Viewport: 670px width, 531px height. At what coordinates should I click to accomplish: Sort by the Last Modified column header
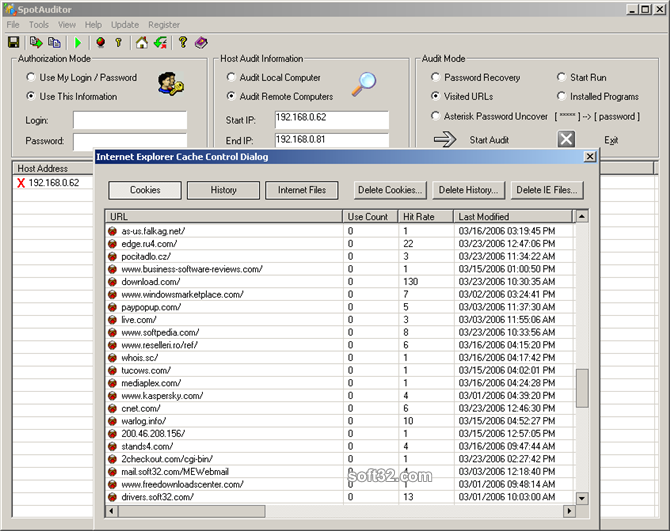513,217
